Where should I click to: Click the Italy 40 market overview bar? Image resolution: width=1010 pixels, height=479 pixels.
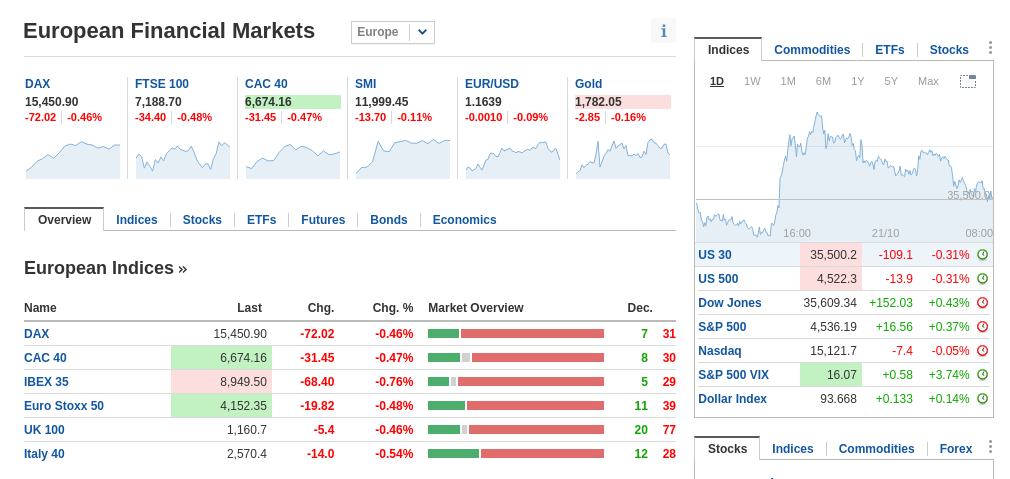[516, 454]
